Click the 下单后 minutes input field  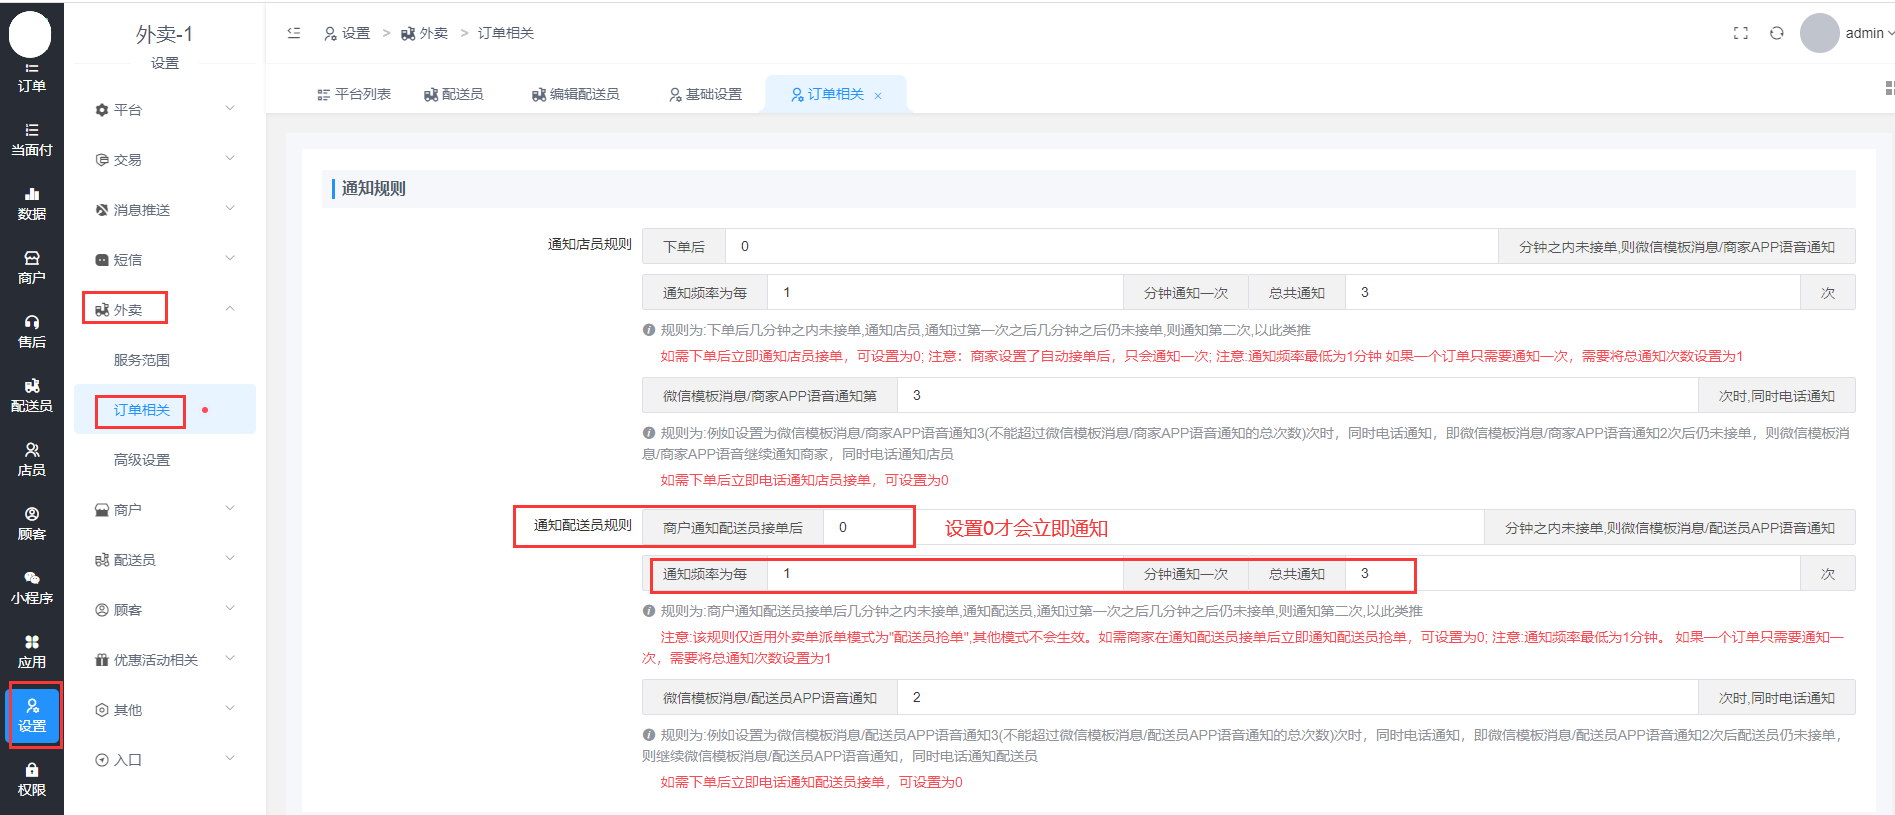[x=1110, y=246]
